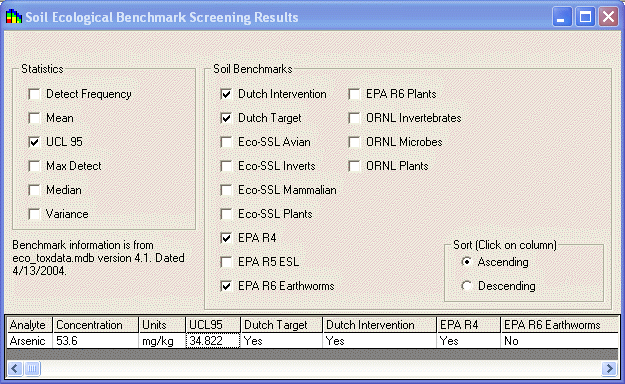This screenshot has height=384, width=625.
Task: Disable the Dutch Target benchmark
Action: pyautogui.click(x=226, y=118)
